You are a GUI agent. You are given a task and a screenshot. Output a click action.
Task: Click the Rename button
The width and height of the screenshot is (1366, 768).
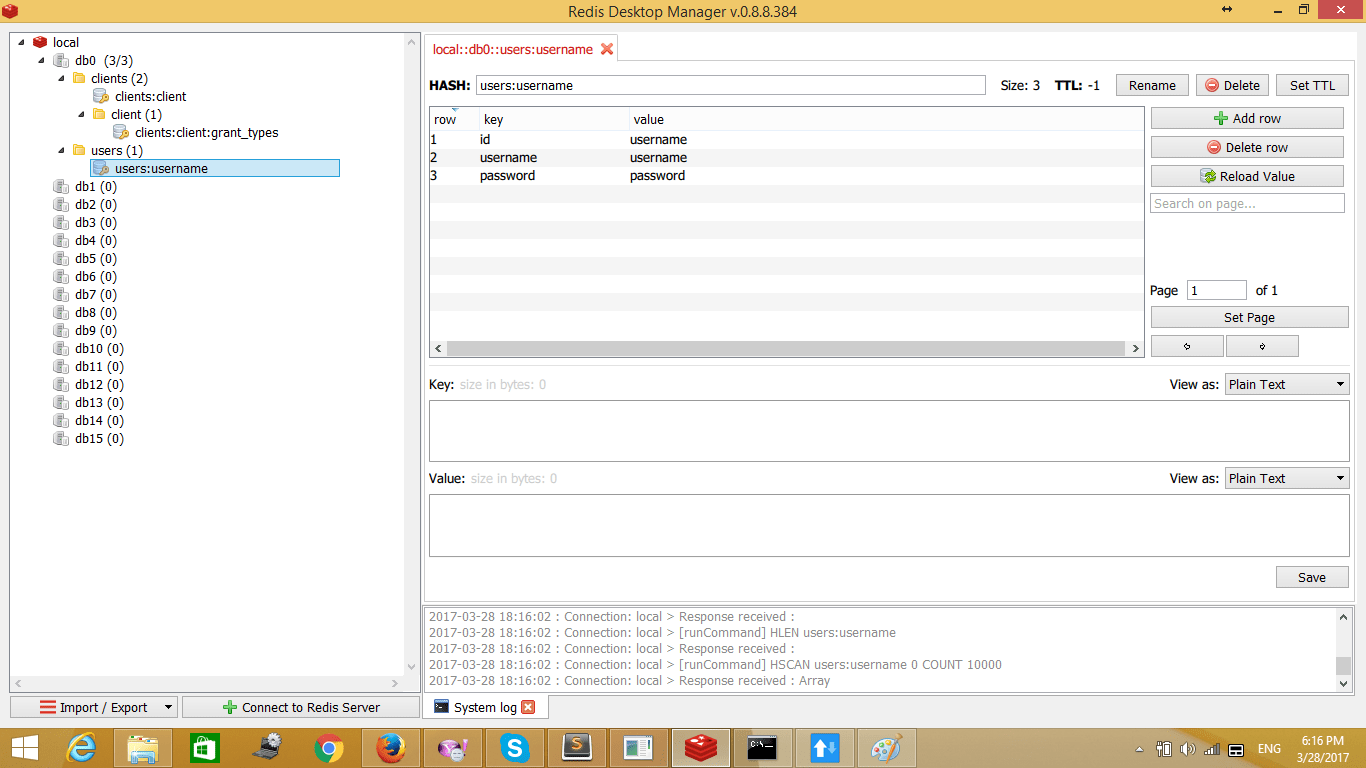click(x=1152, y=85)
